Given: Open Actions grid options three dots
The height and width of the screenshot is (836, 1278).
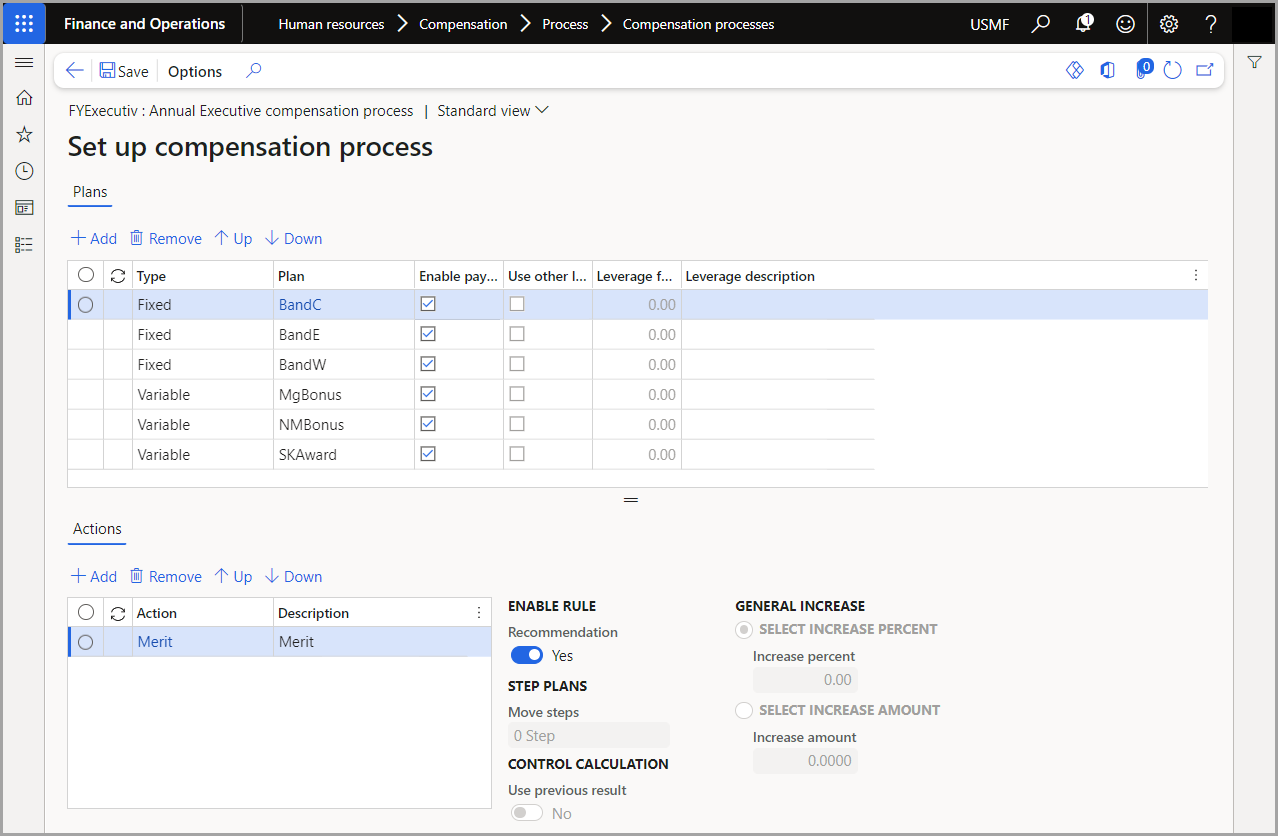Looking at the screenshot, I should click(x=479, y=613).
